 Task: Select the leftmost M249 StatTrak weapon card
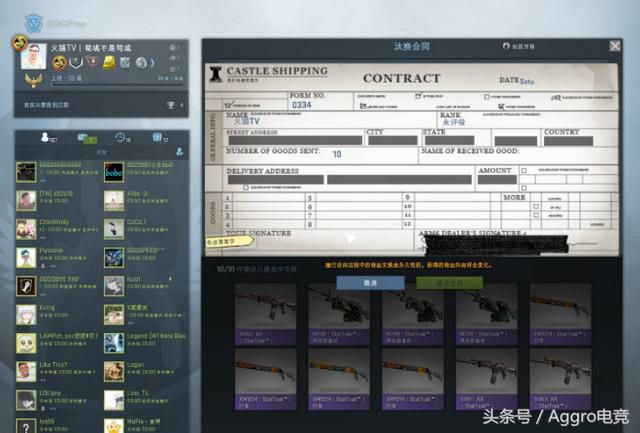(339, 314)
